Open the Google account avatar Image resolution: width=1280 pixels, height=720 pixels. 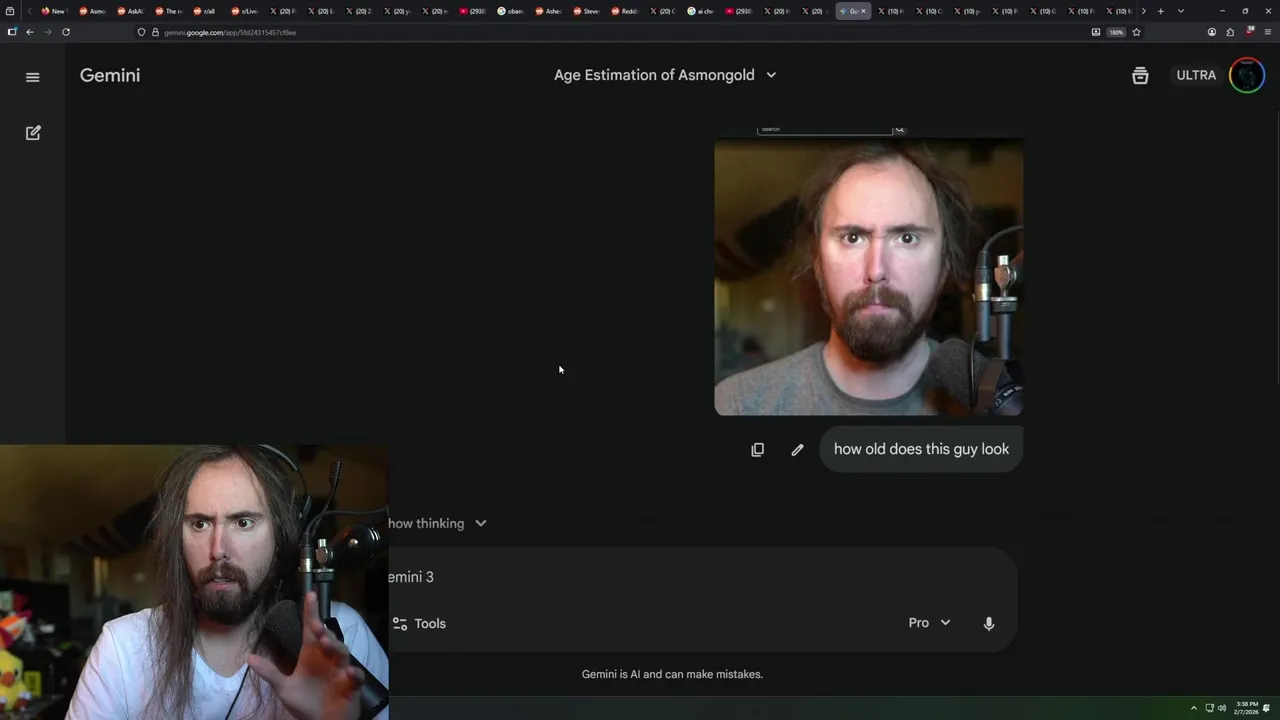point(1247,75)
